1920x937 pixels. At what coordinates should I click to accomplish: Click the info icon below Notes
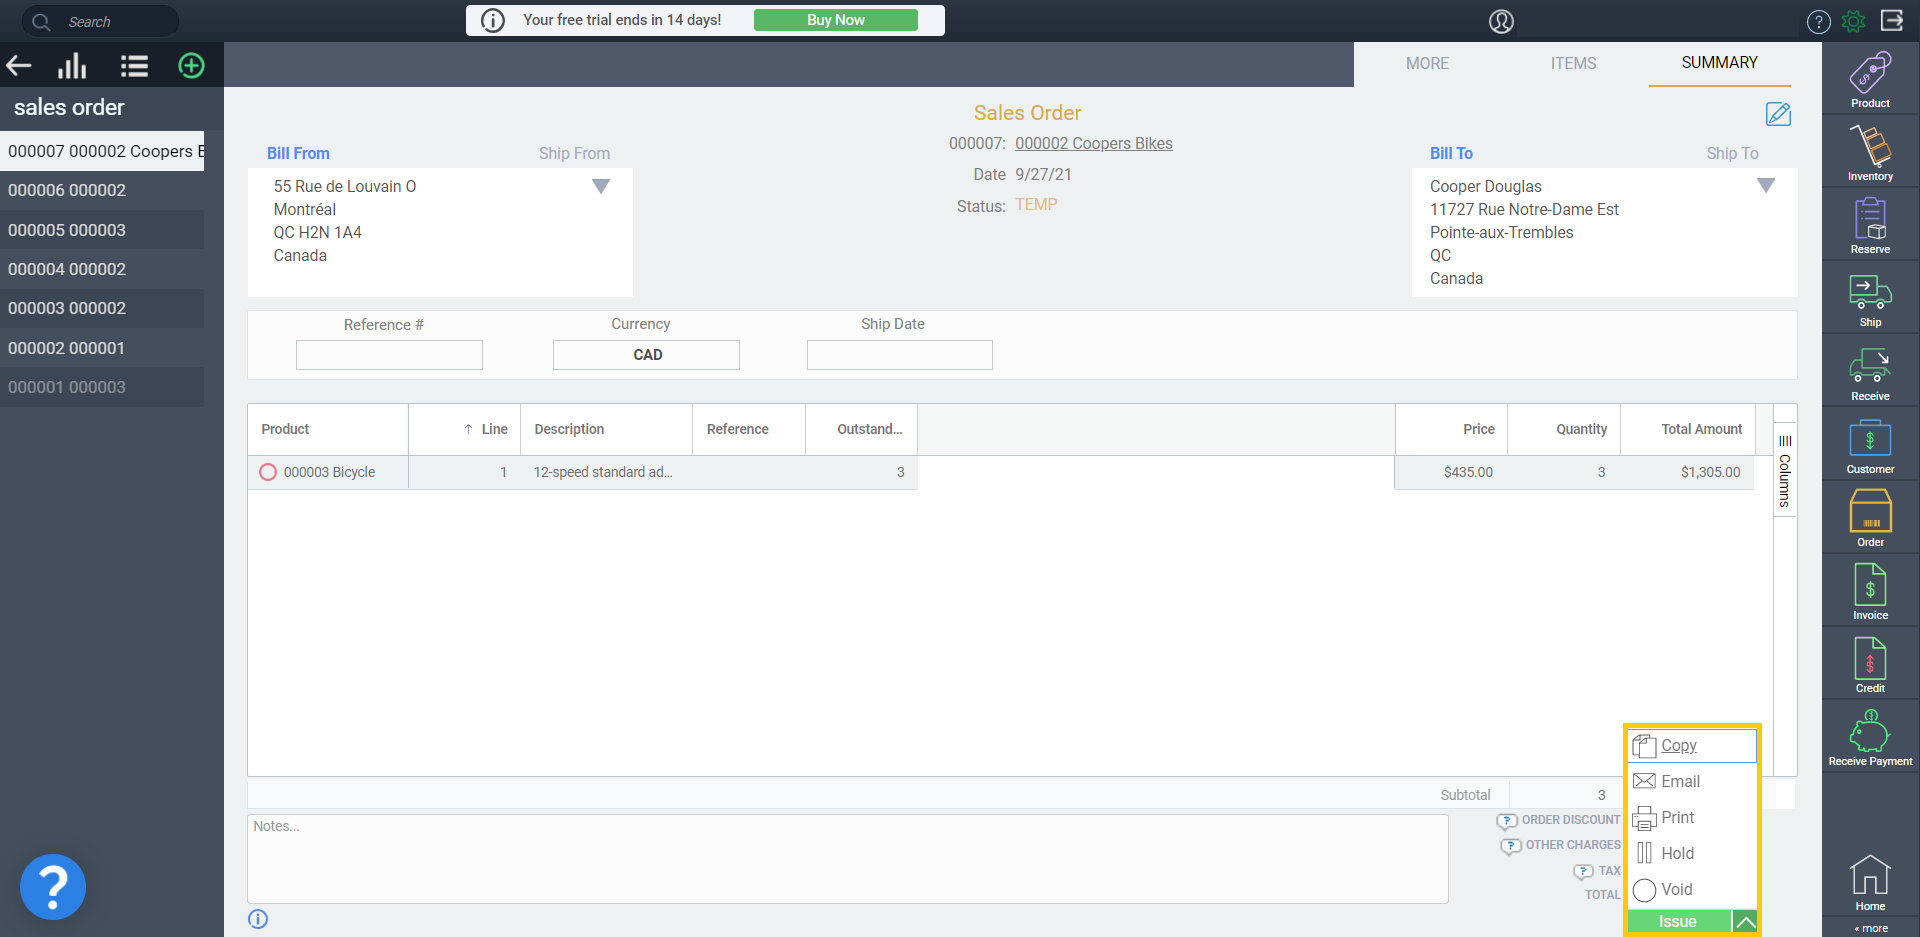(258, 919)
